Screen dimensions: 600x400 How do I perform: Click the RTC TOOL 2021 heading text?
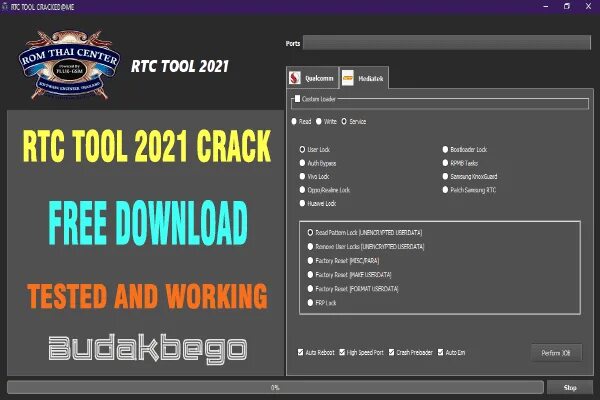tap(180, 66)
